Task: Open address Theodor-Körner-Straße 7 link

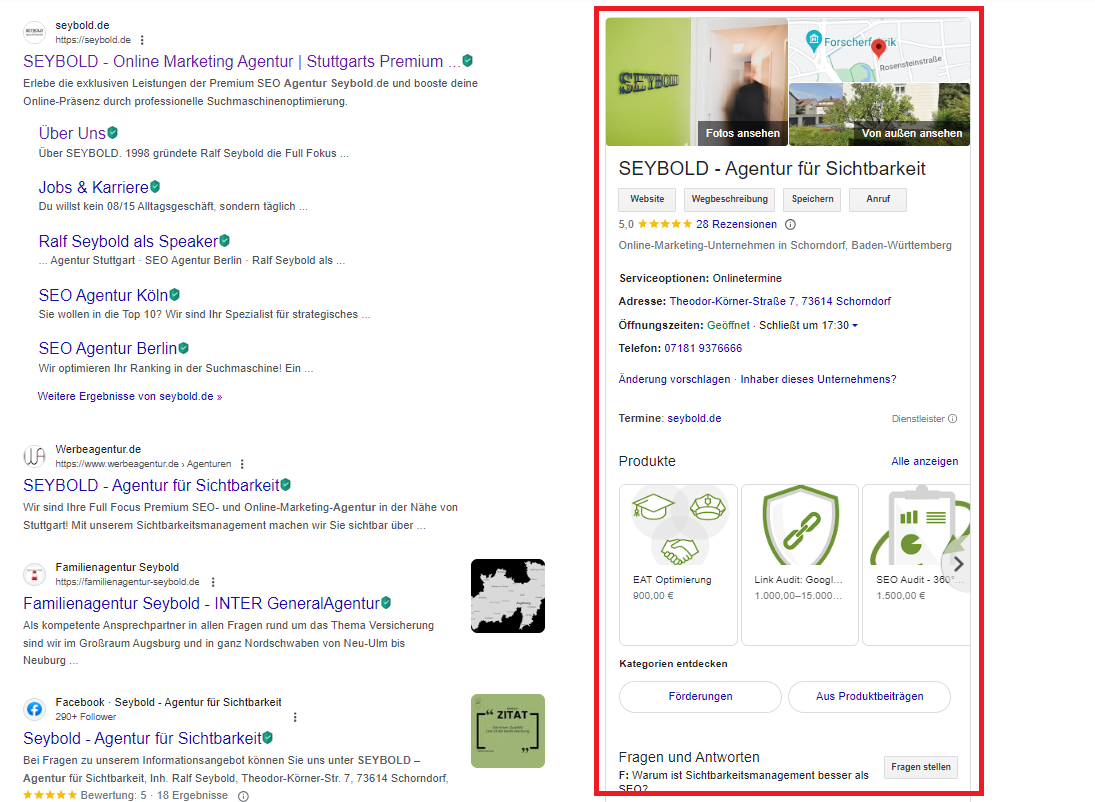Action: click(780, 301)
